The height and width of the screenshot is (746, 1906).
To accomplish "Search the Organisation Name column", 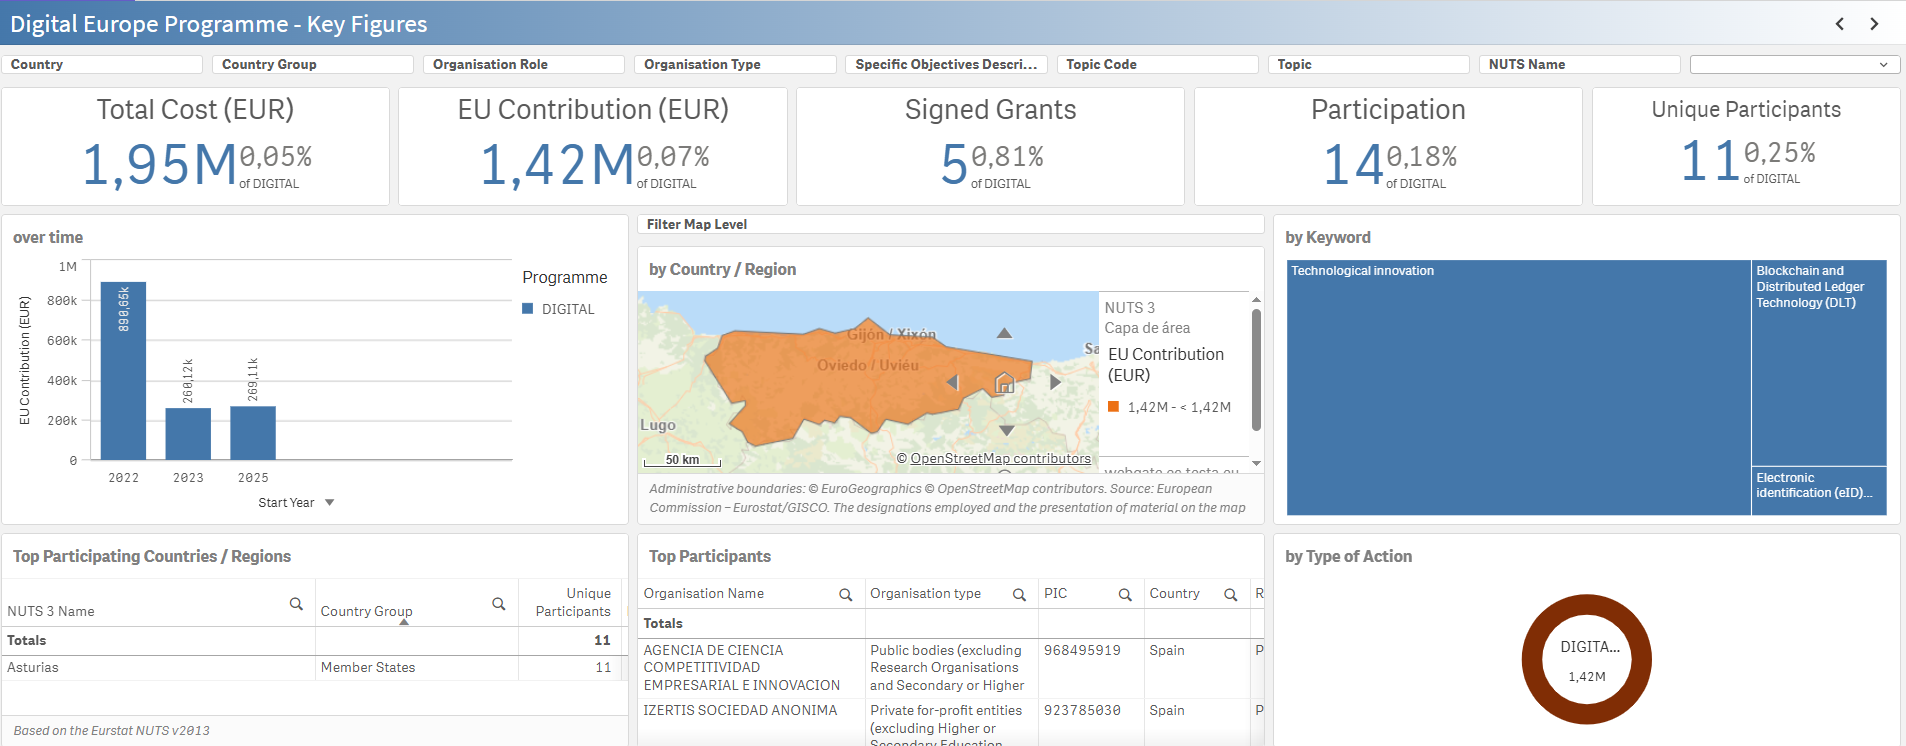I will (845, 595).
